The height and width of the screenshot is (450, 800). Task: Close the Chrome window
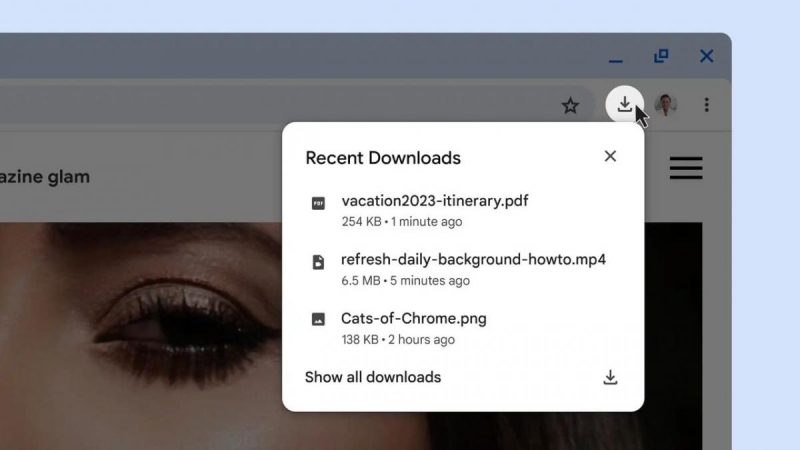point(707,56)
